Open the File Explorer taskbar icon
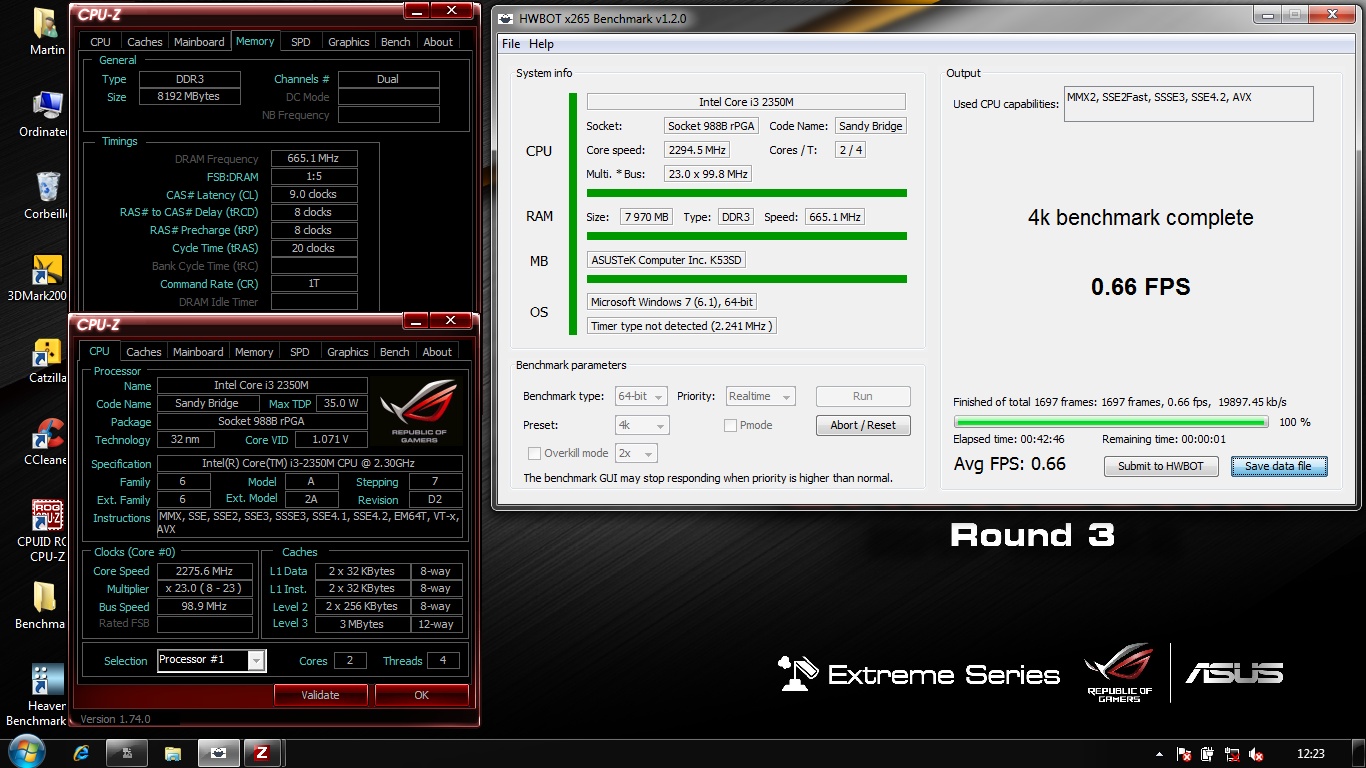 point(172,754)
